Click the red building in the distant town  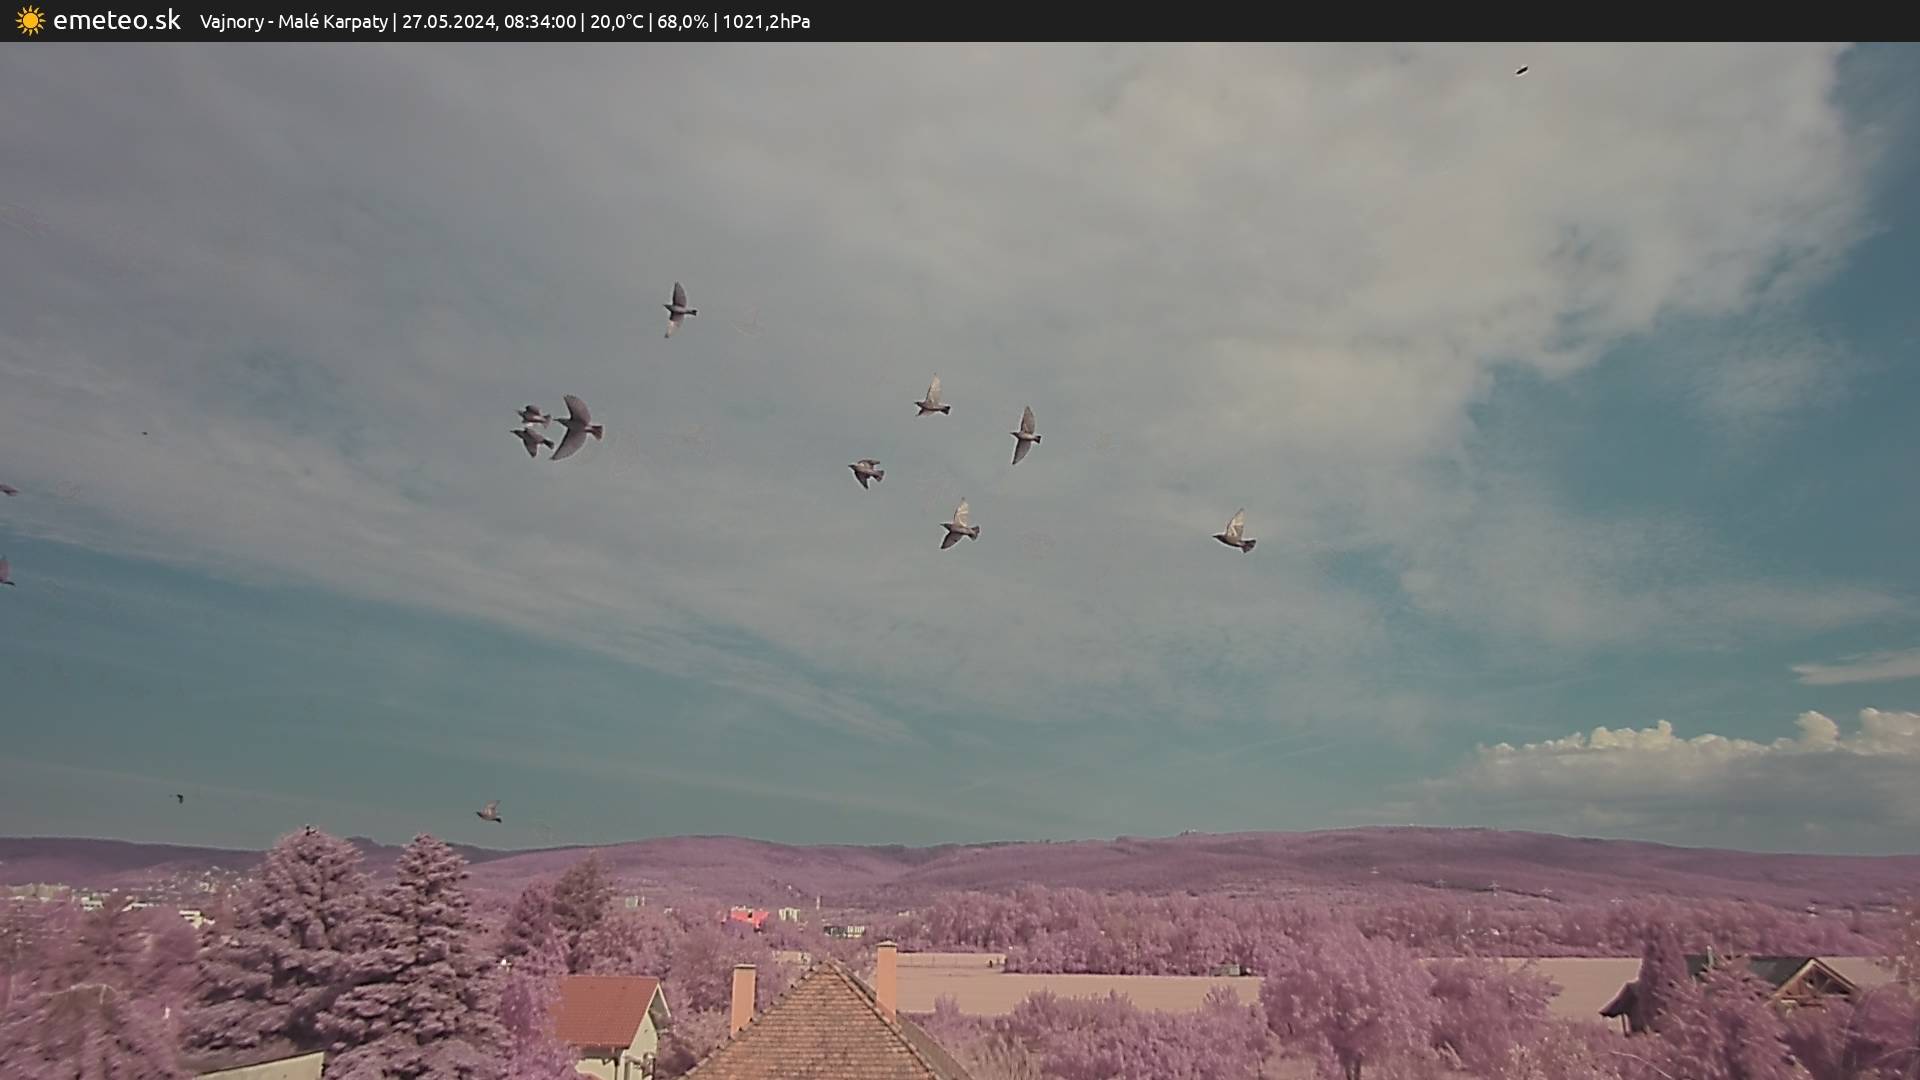[748, 917]
